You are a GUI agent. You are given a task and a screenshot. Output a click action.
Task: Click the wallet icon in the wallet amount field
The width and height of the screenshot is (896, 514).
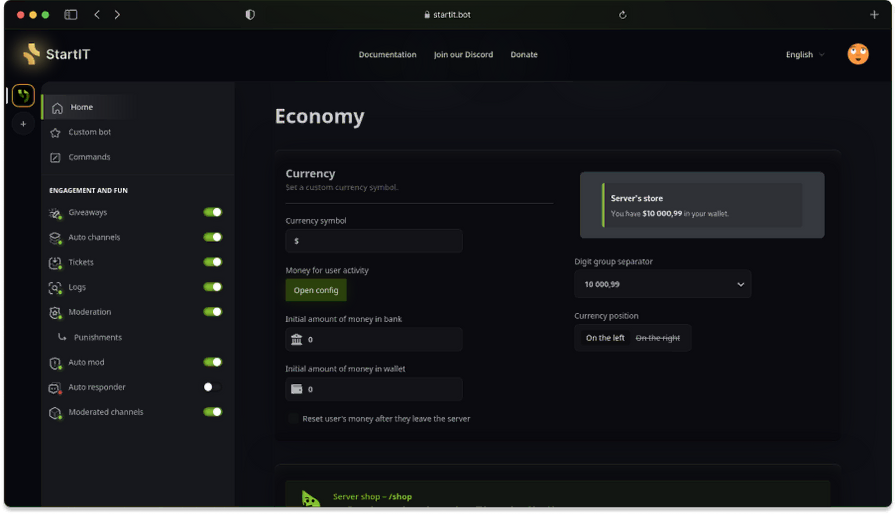297,389
